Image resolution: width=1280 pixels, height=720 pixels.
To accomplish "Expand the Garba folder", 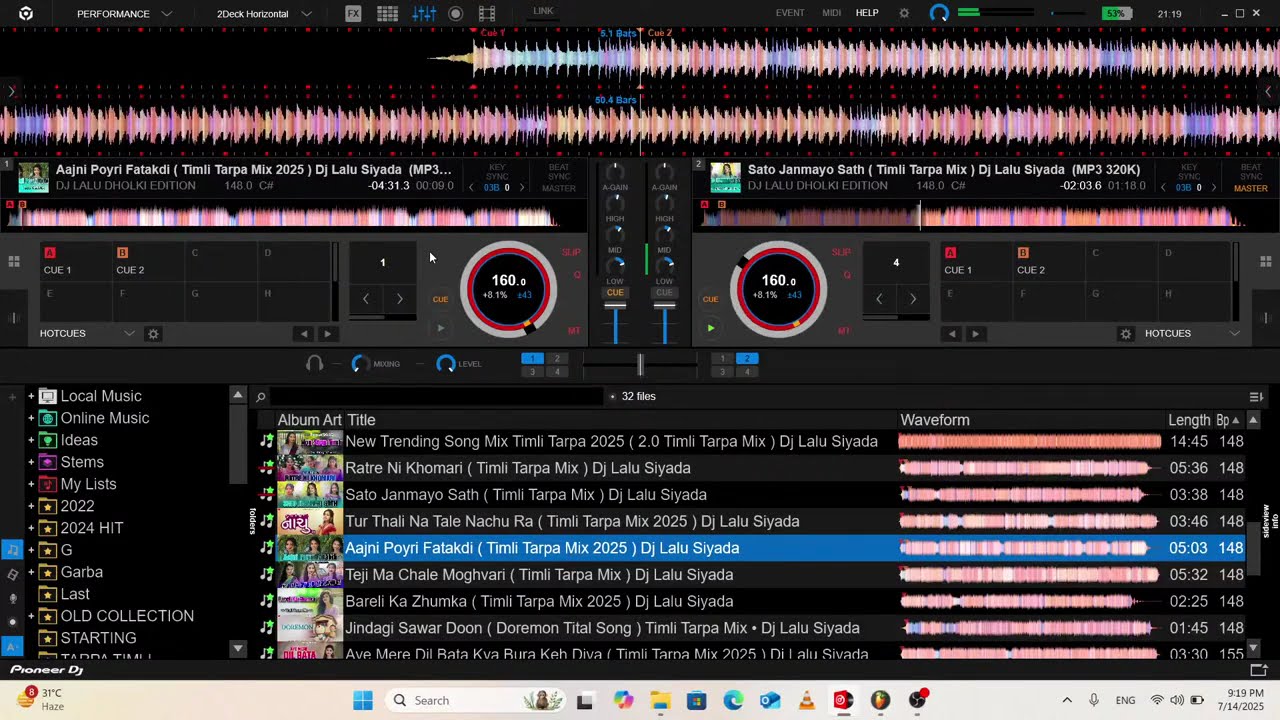I will (x=31, y=573).
